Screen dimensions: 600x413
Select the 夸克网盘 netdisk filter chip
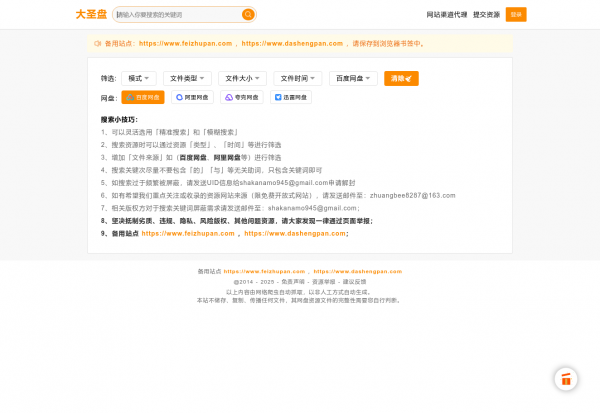(242, 98)
